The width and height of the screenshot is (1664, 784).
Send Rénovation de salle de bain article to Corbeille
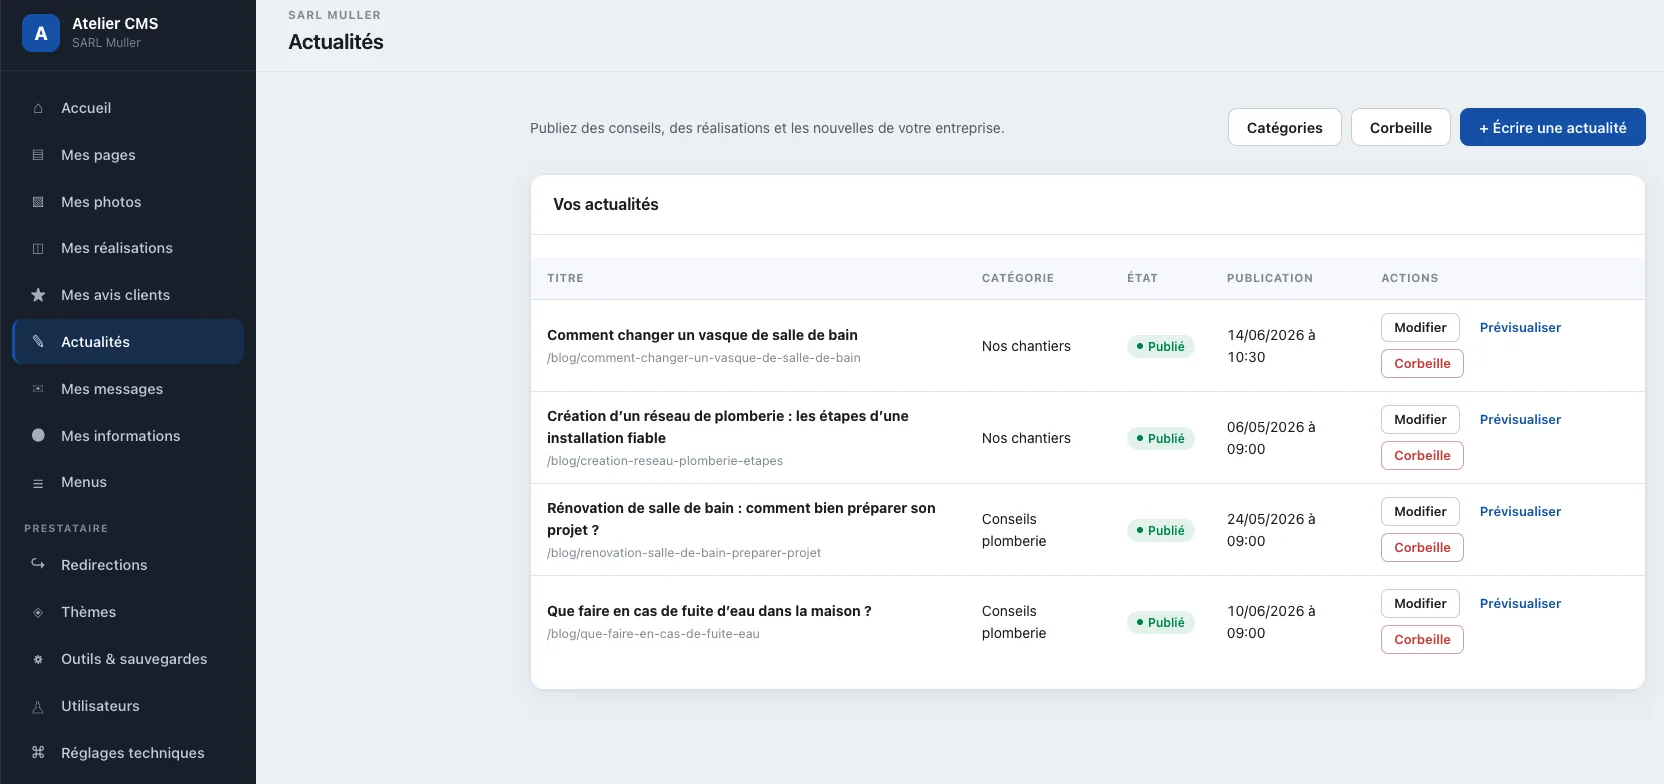[x=1422, y=547]
